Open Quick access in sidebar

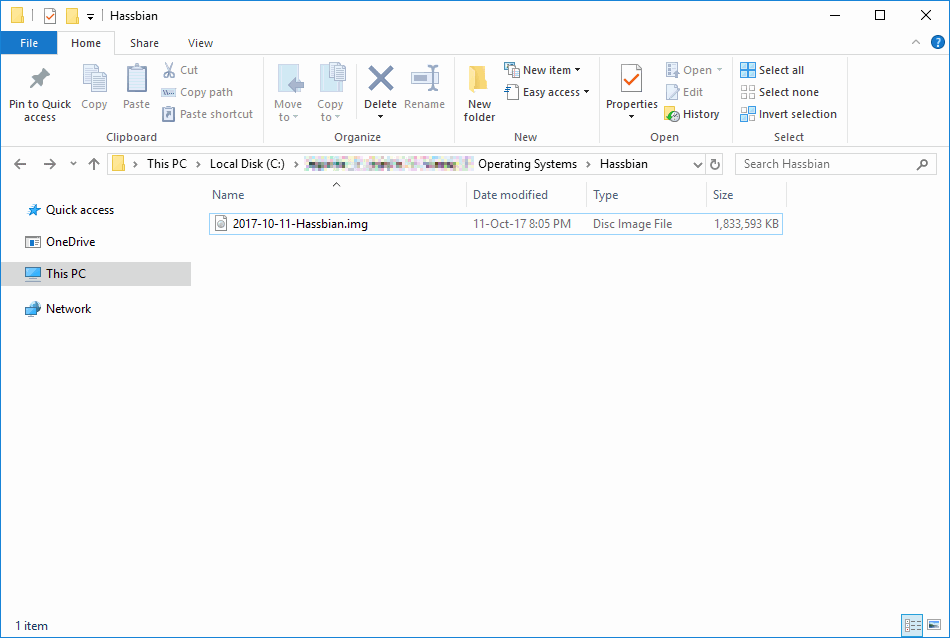click(79, 210)
